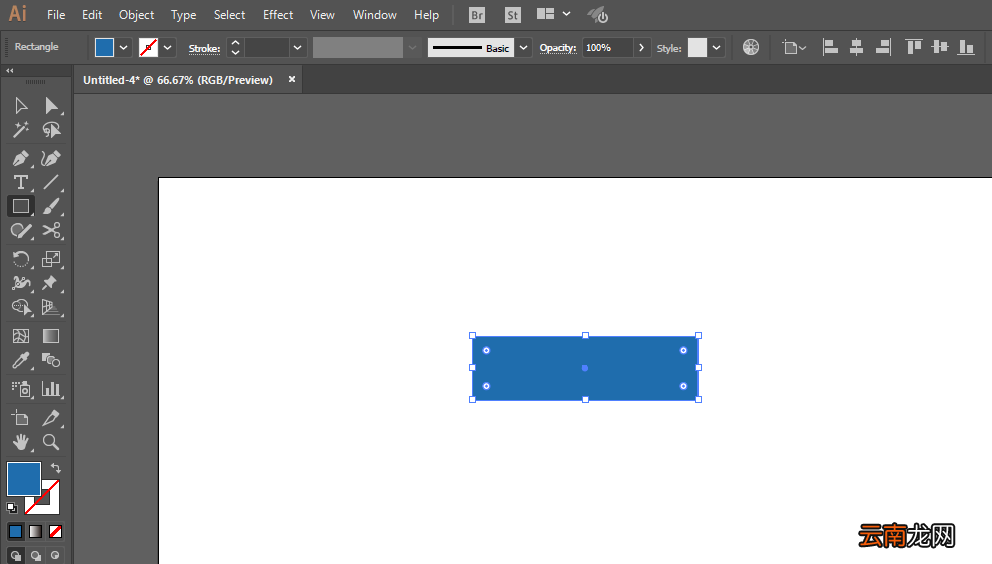Open the Basic brush definition dropdown

[523, 47]
